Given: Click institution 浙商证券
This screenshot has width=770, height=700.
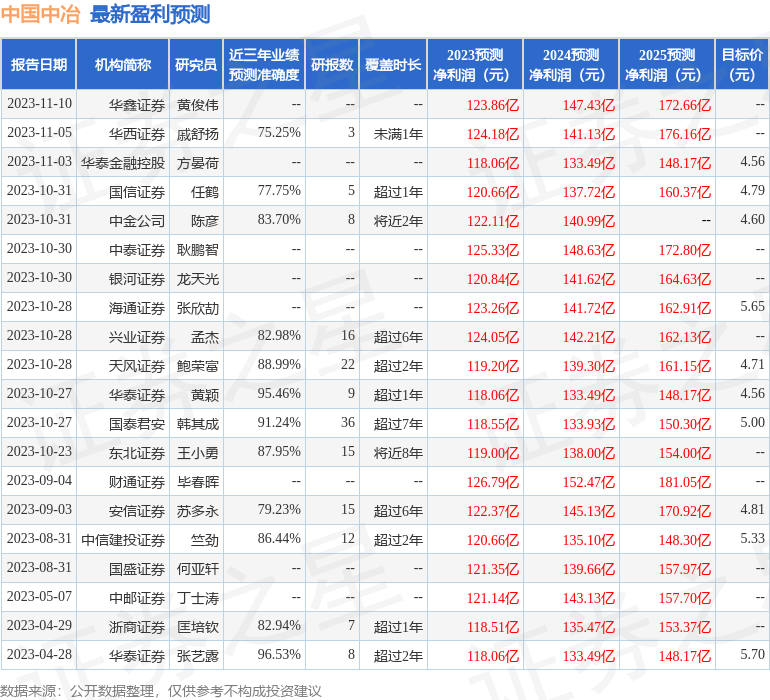Looking at the screenshot, I should [x=137, y=627].
